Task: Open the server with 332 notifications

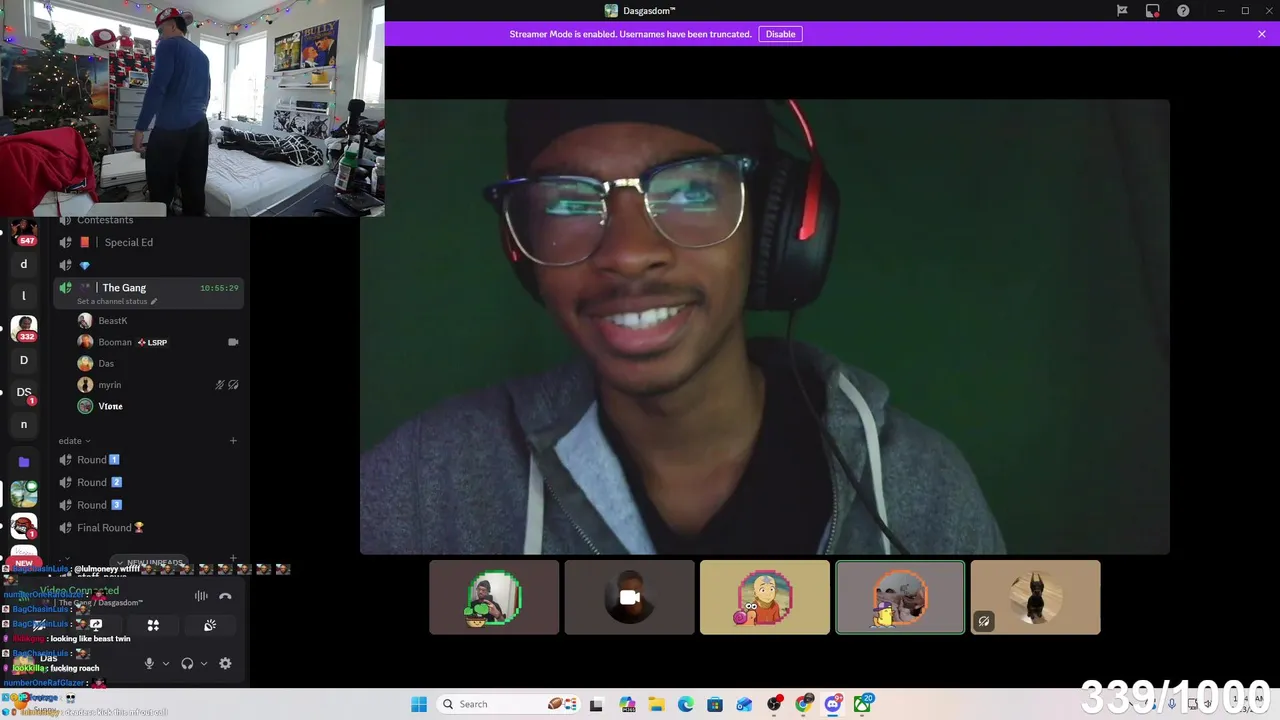Action: pos(24,328)
